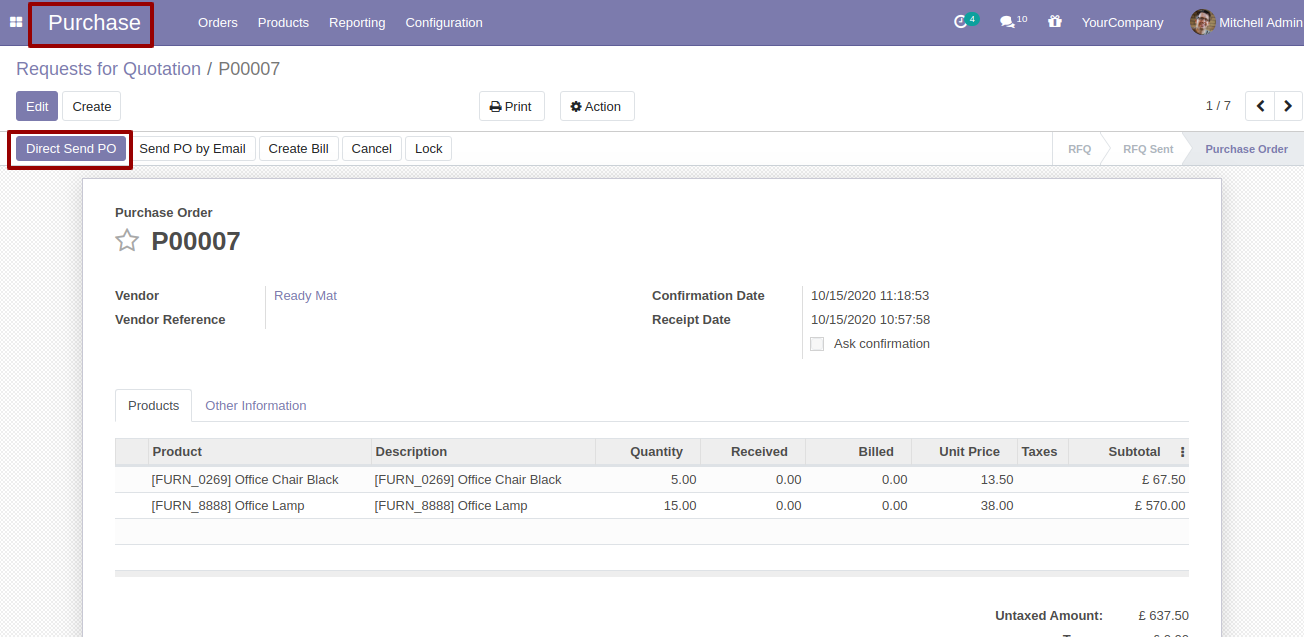Click unit price 13.50 cell
The height and width of the screenshot is (637, 1304).
pyautogui.click(x=965, y=480)
